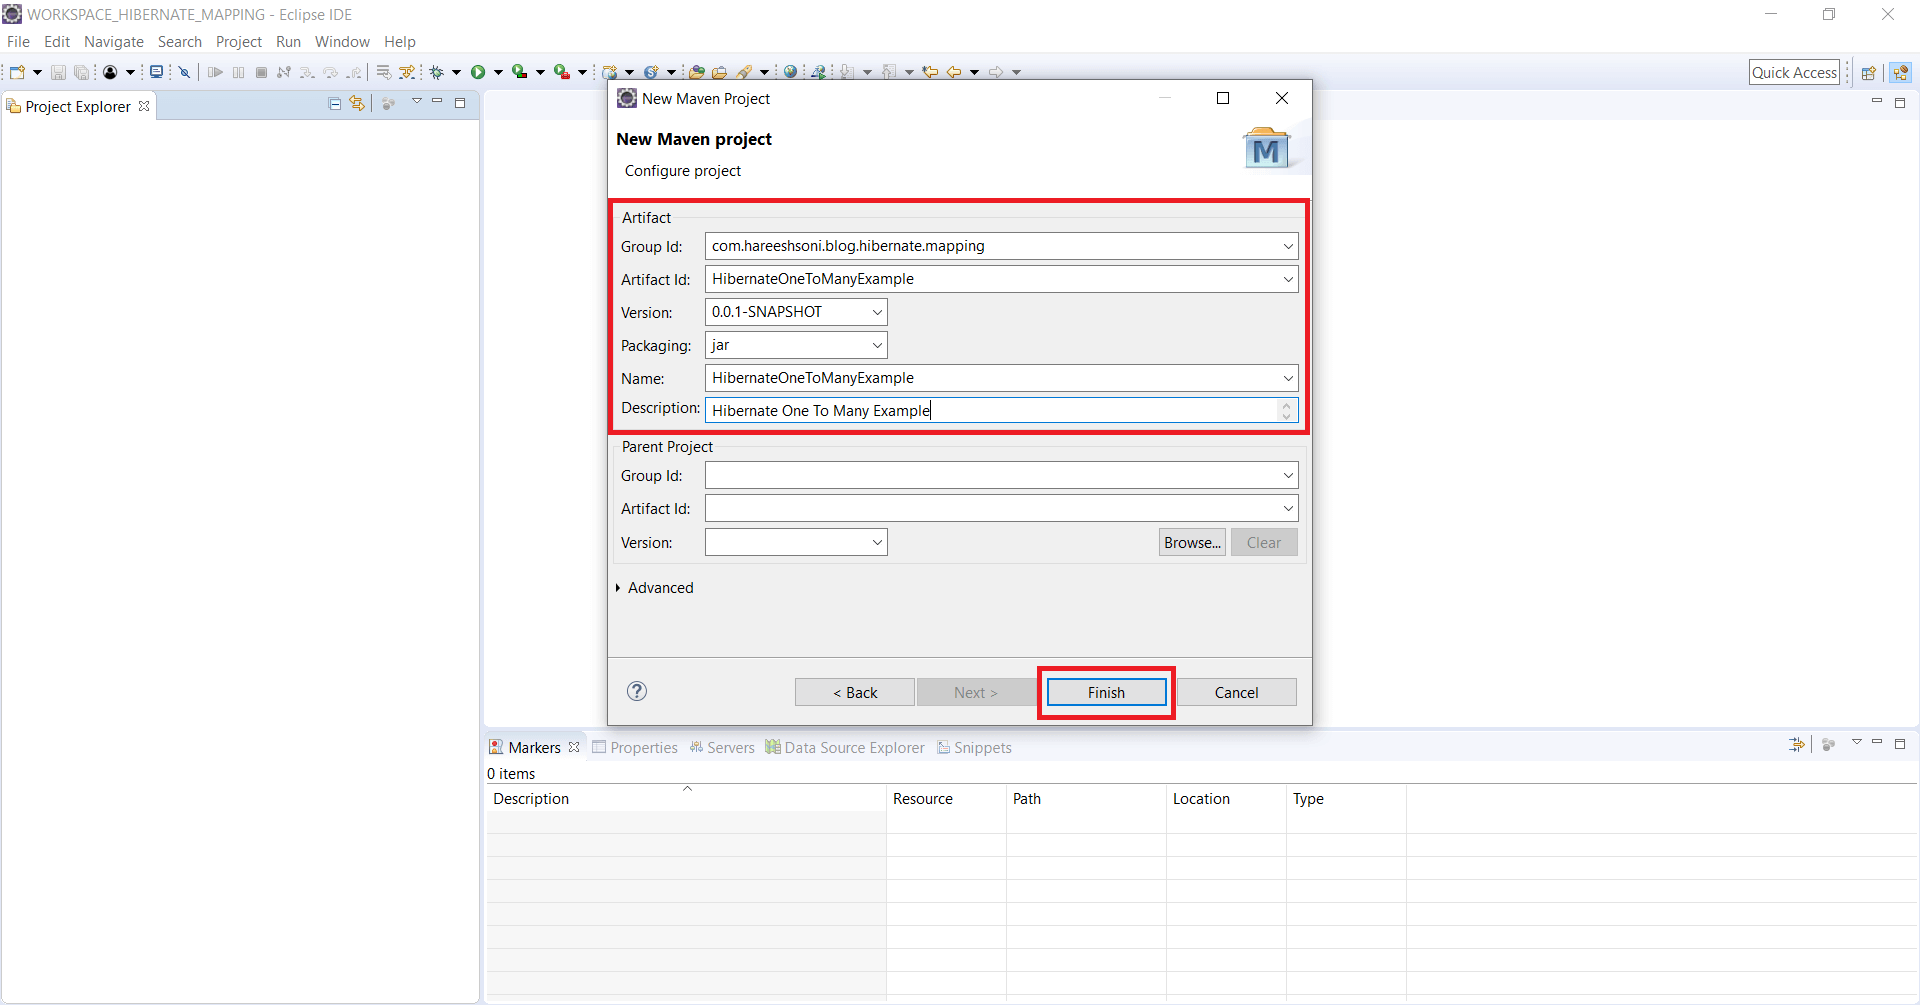Click the Save All toolbar icon
This screenshot has height=1005, width=1920.
pos(81,71)
